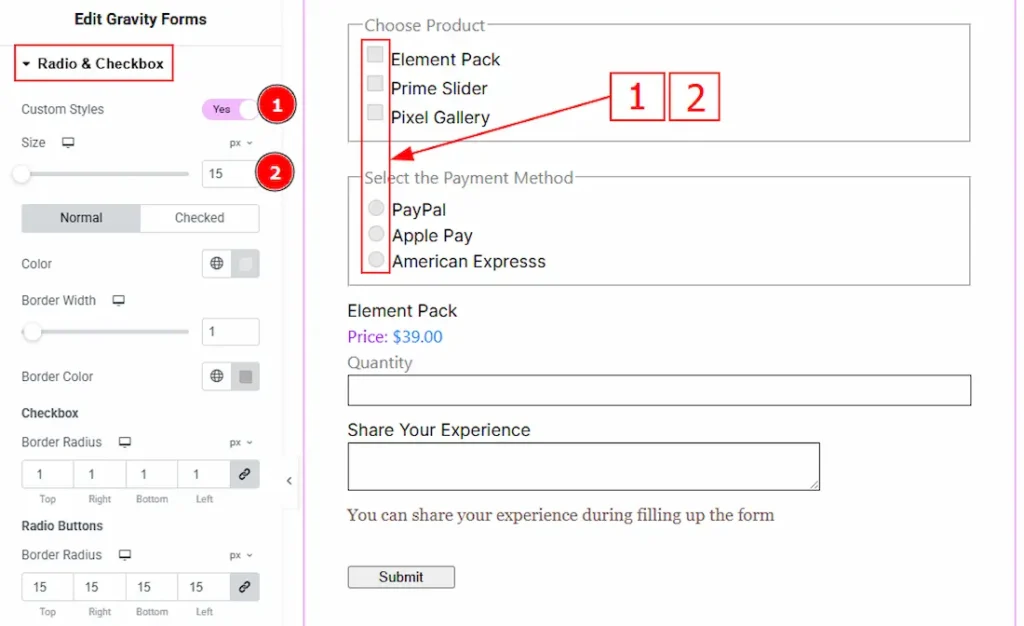Click inside the Quantity input field
This screenshot has width=1024, height=626.
(x=658, y=390)
